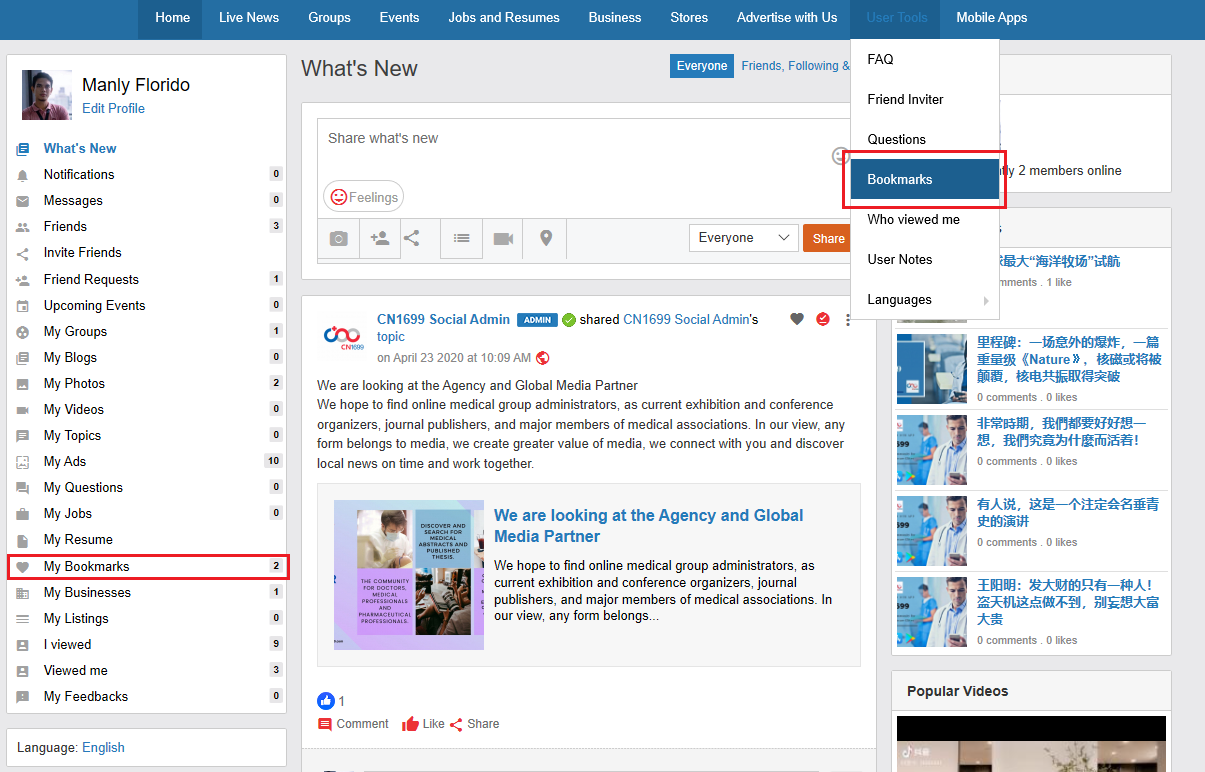Viewport: 1205px width, 772px height.
Task: Click the camera icon to add a photo
Action: coord(339,239)
